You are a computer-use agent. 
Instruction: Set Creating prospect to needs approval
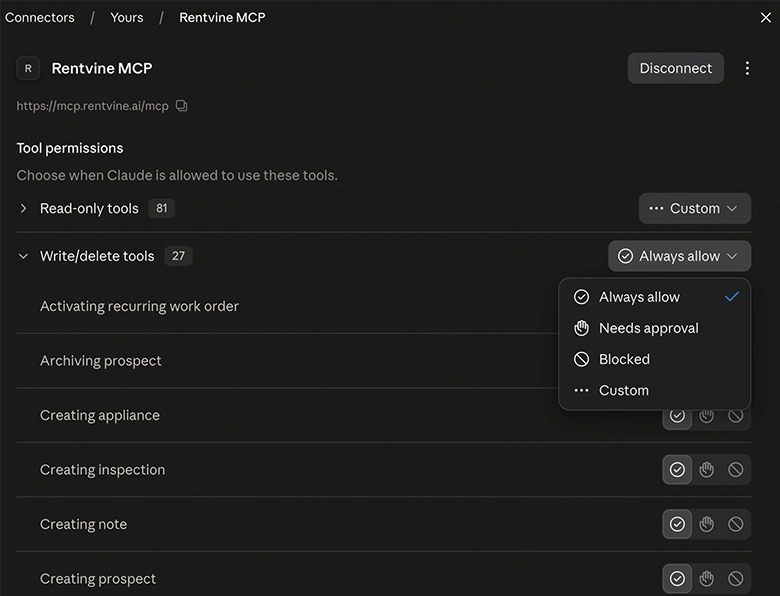click(x=706, y=579)
